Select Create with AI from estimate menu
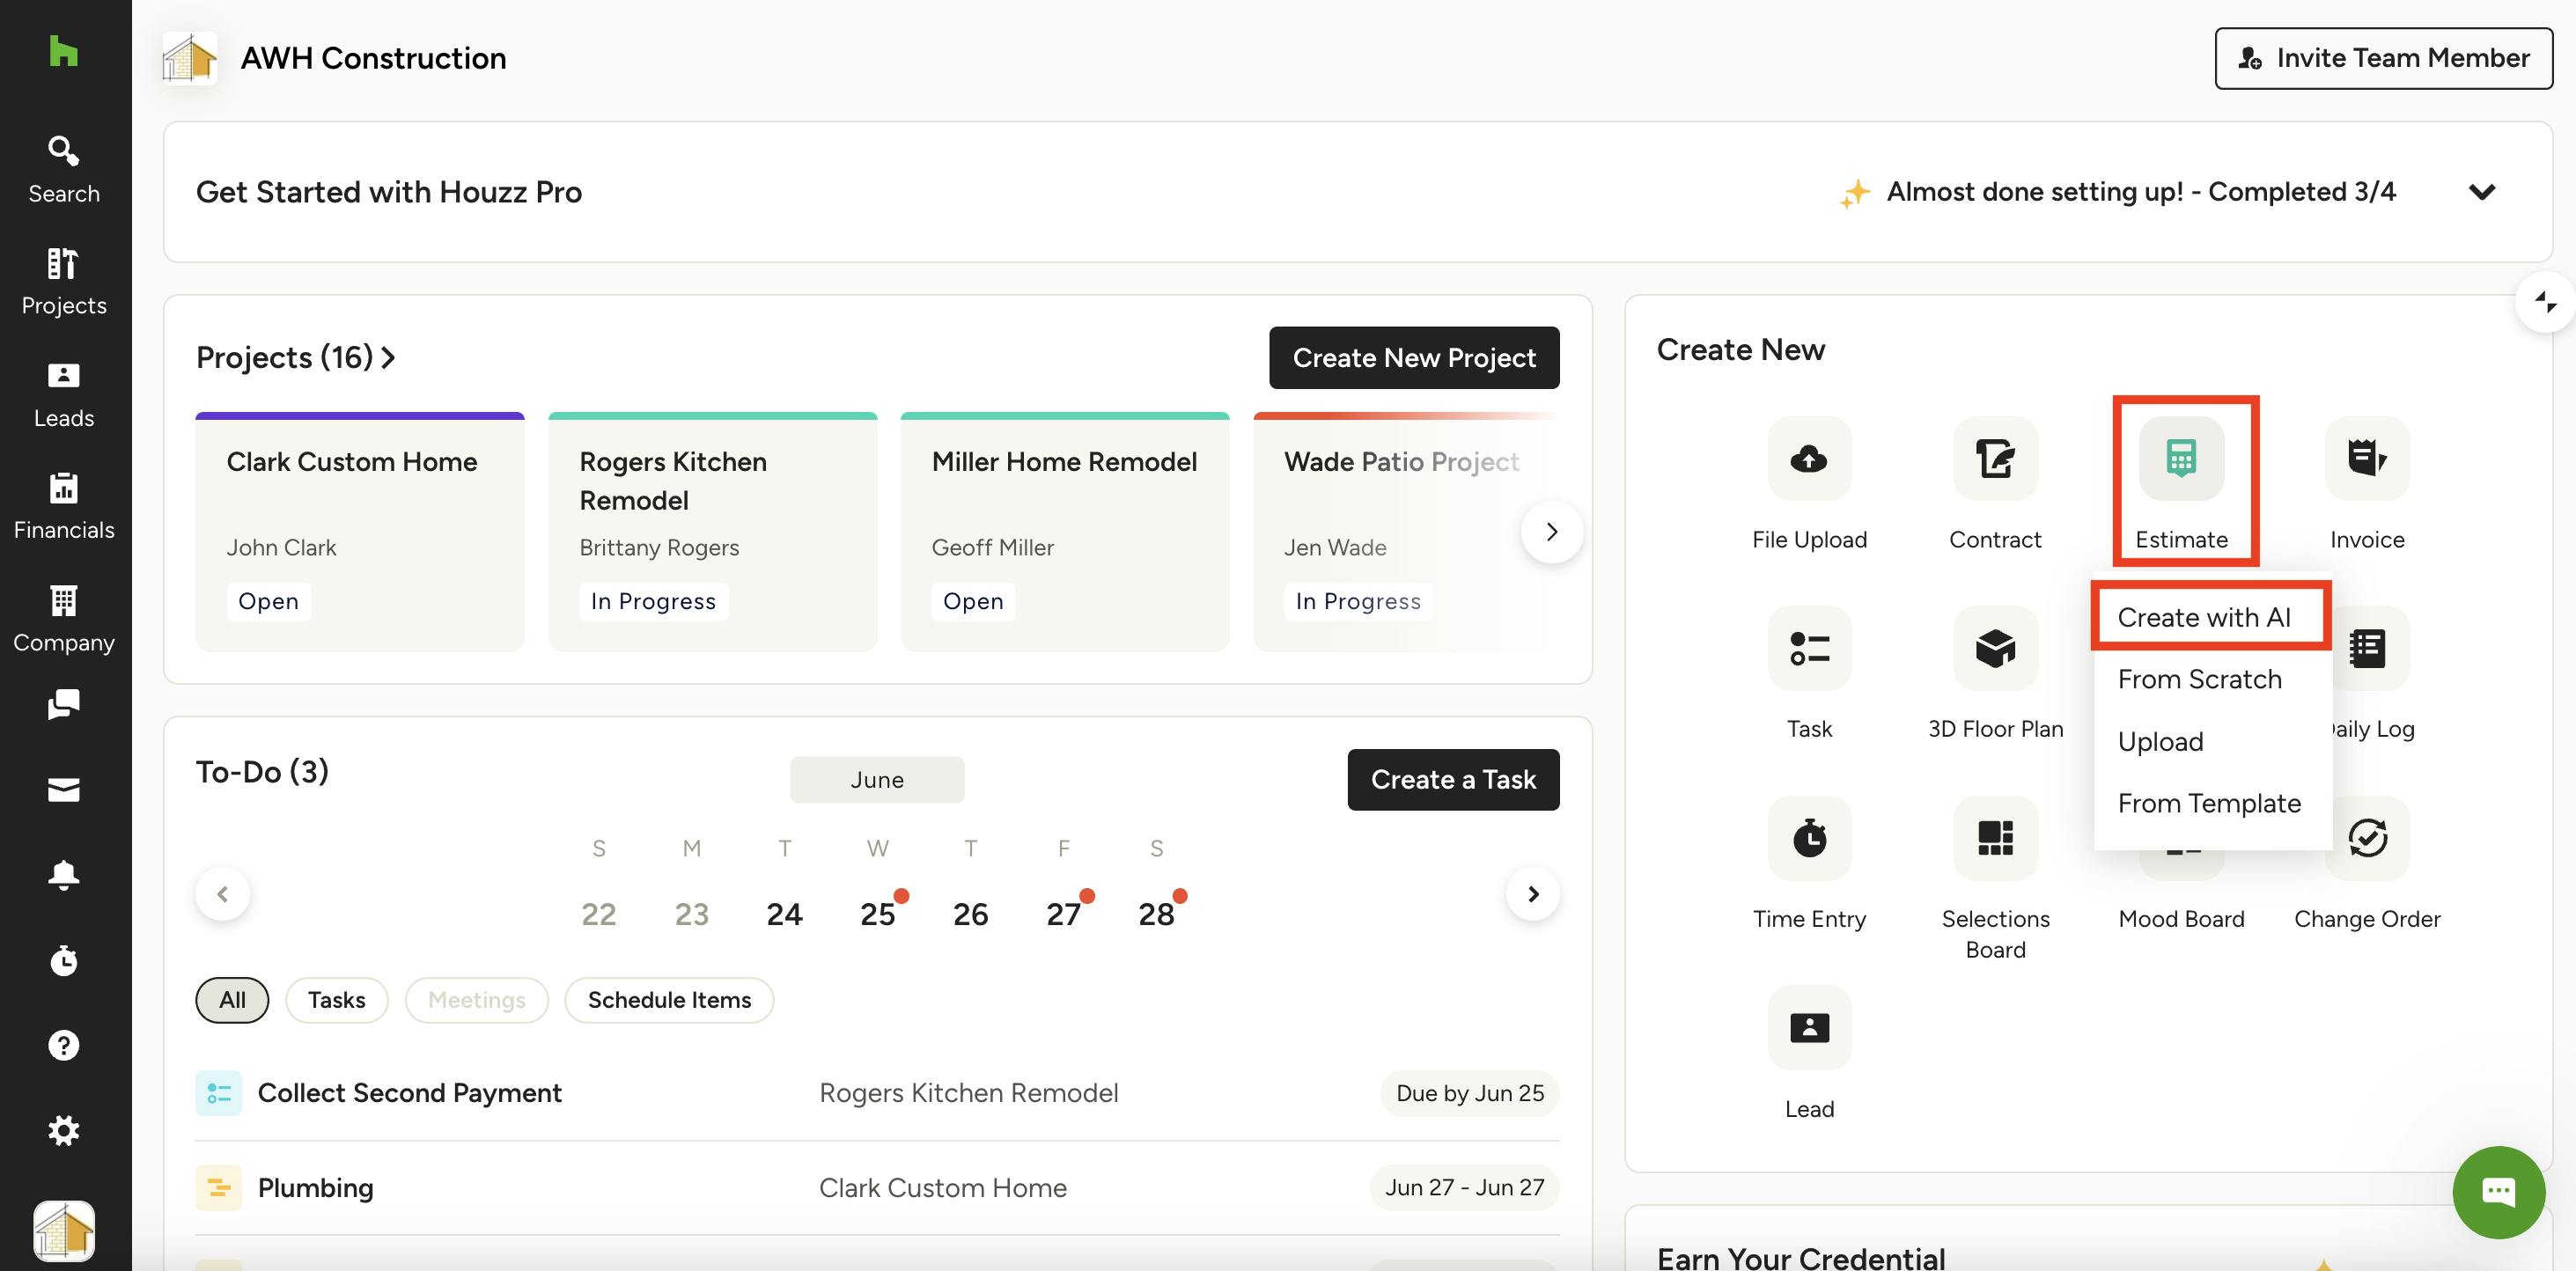The width and height of the screenshot is (2576, 1271). click(x=2204, y=617)
